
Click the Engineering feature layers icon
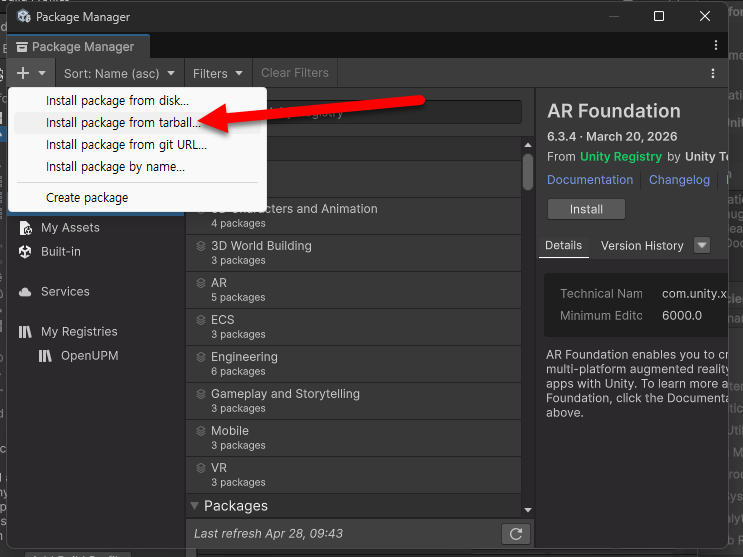click(201, 357)
